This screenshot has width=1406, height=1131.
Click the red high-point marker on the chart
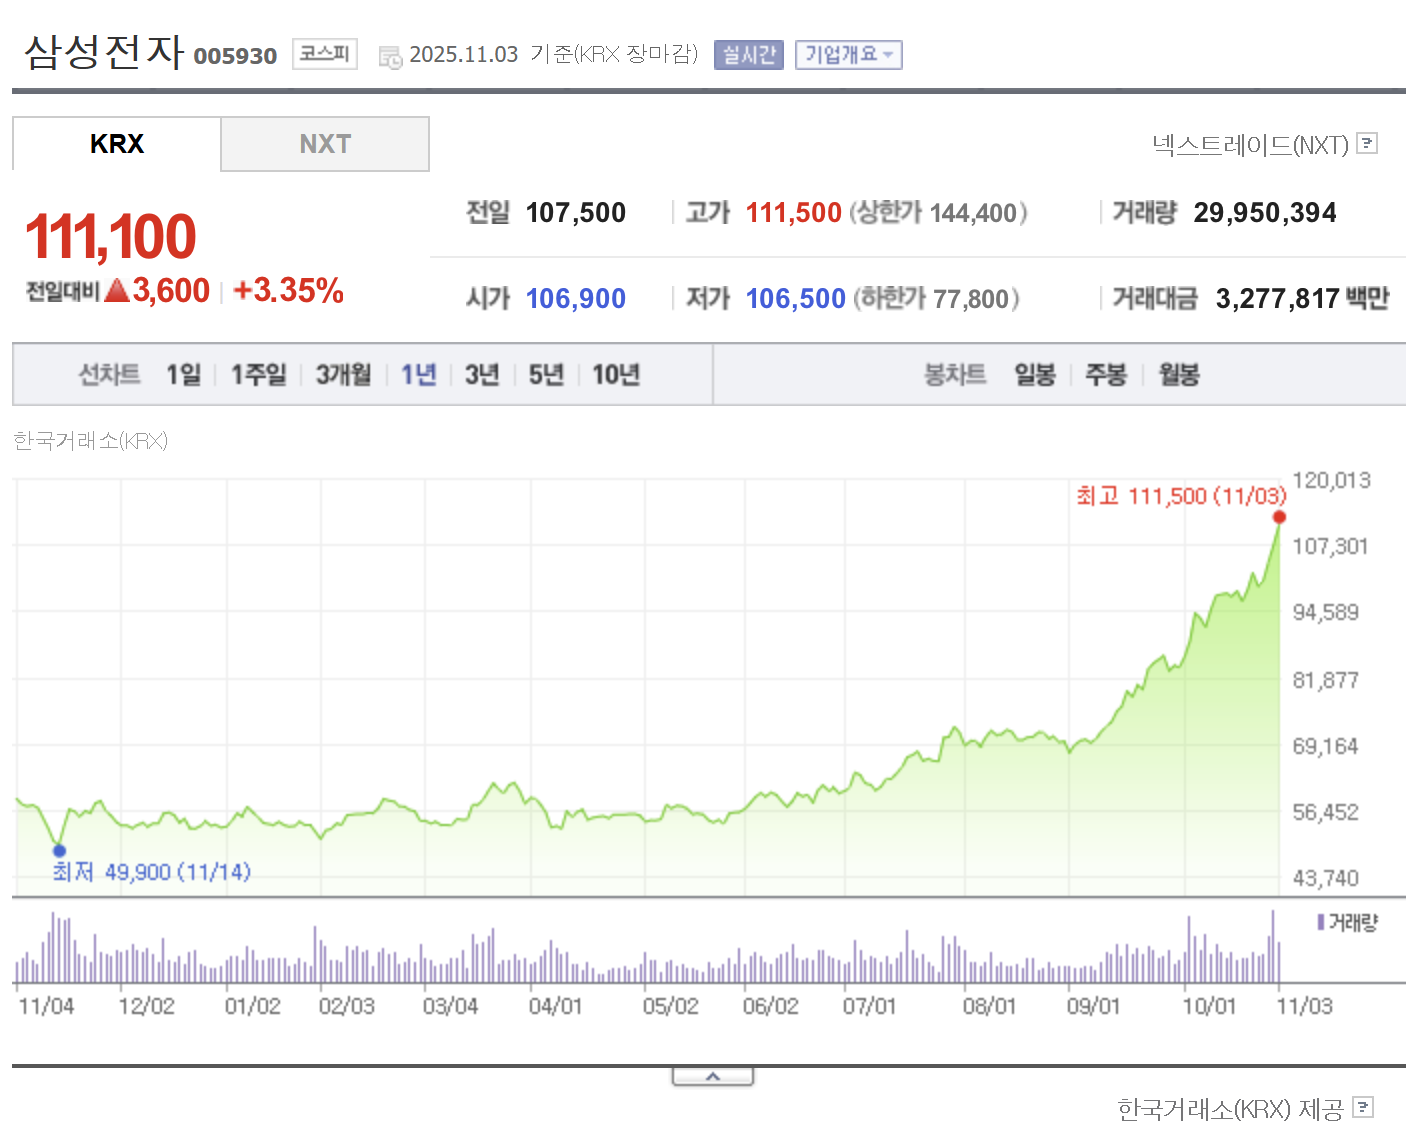point(1279,517)
